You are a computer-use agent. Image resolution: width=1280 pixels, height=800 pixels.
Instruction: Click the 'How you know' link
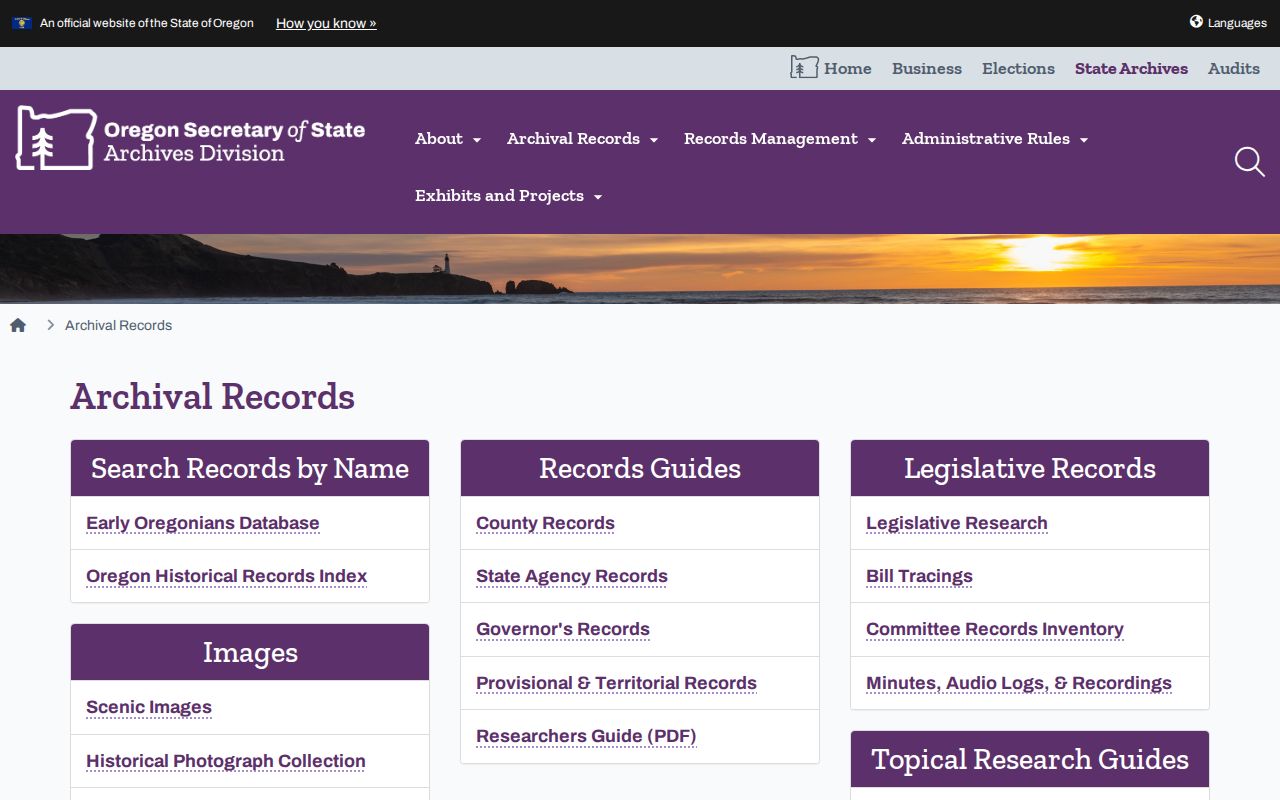[x=326, y=23]
